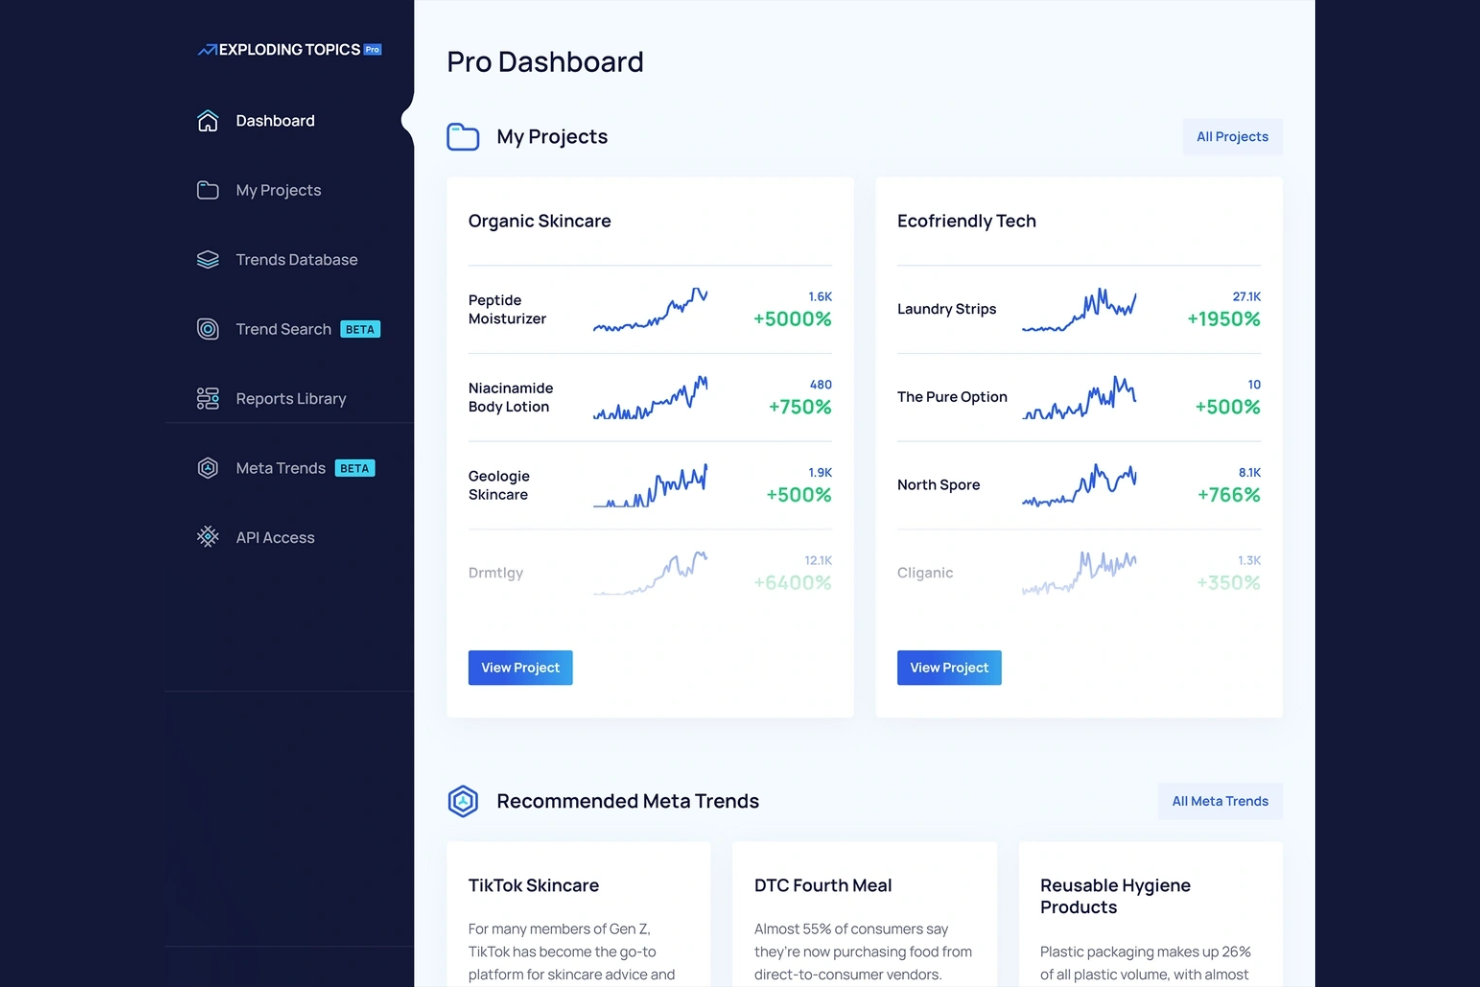Click the All Projects button
Image resolution: width=1480 pixels, height=987 pixels.
click(1232, 137)
